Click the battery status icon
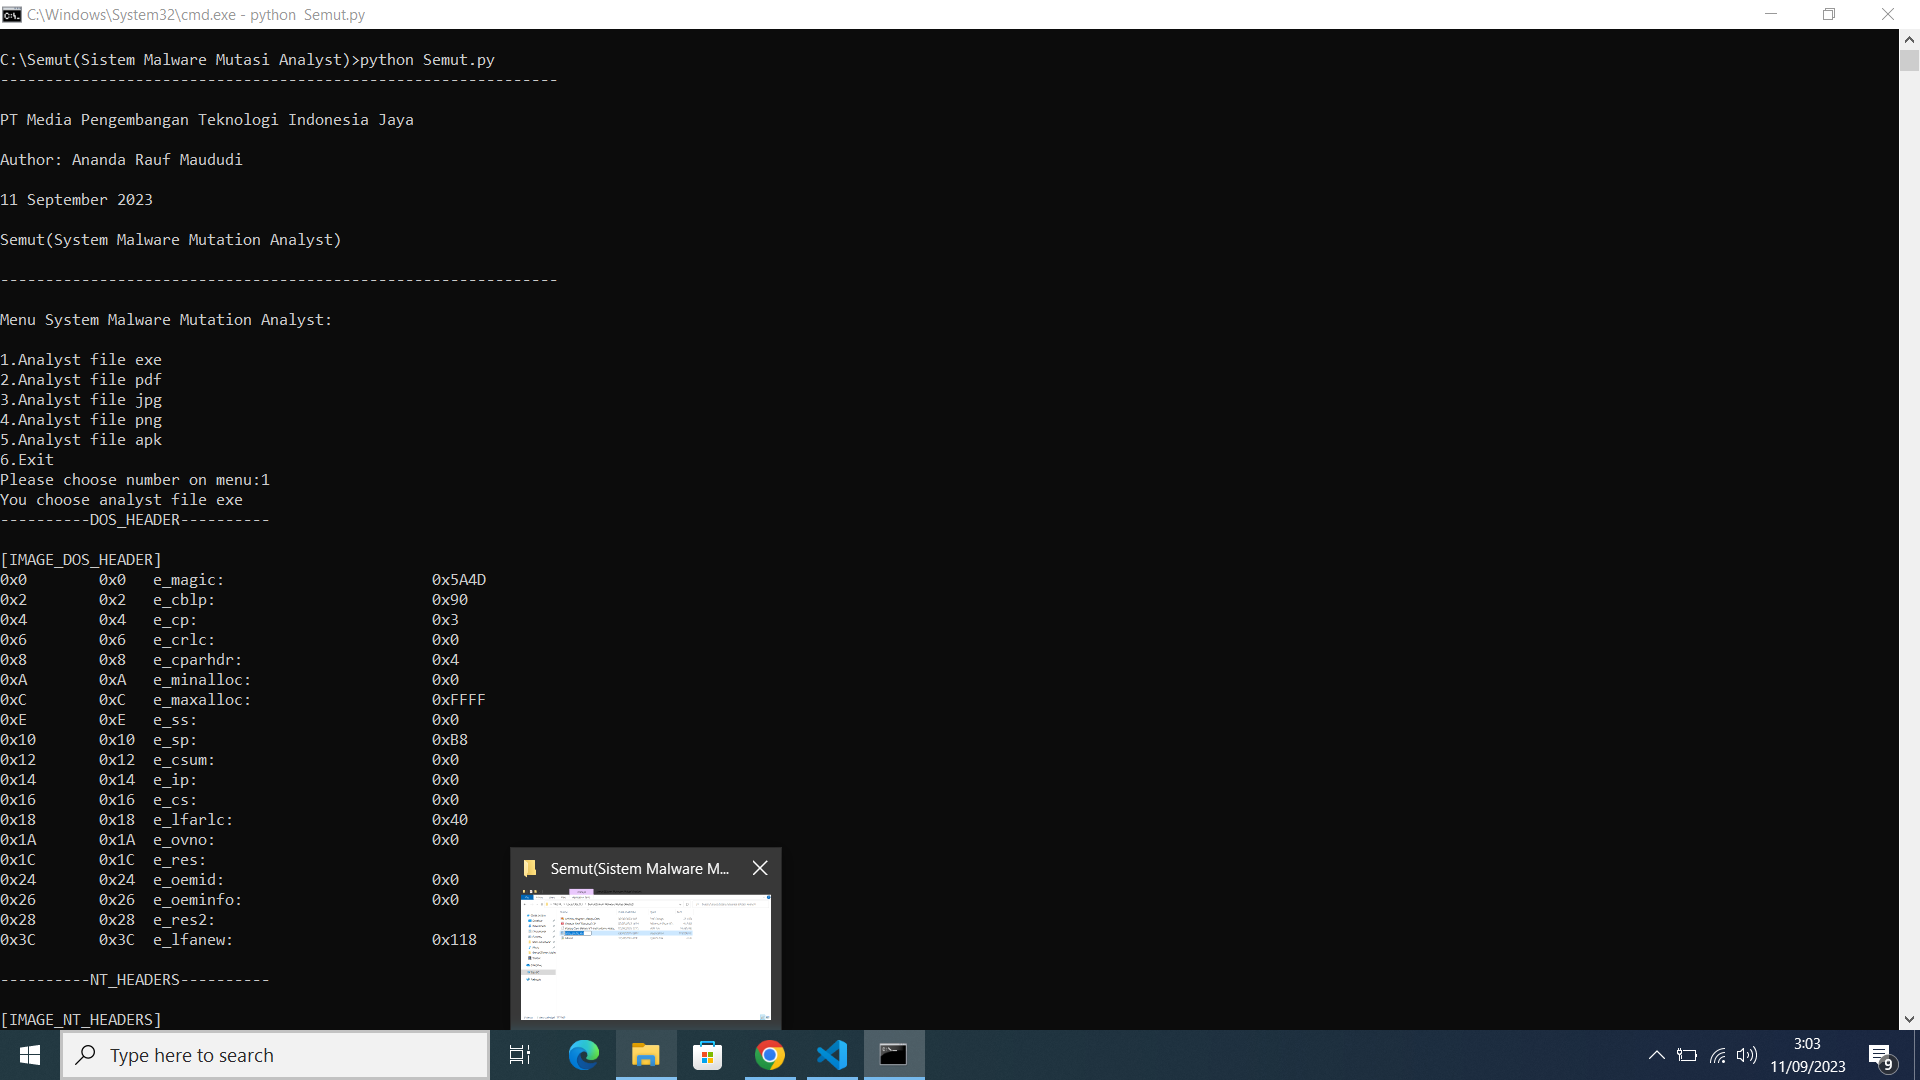 click(1687, 1055)
